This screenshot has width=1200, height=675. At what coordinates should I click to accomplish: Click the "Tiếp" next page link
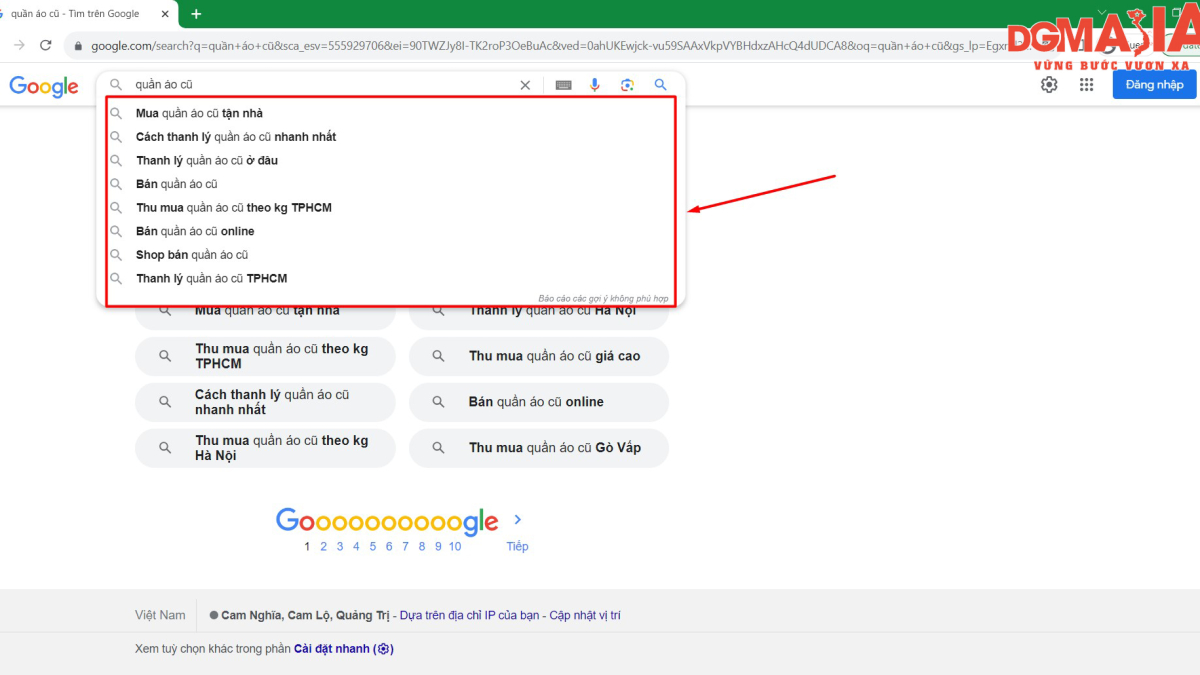517,546
